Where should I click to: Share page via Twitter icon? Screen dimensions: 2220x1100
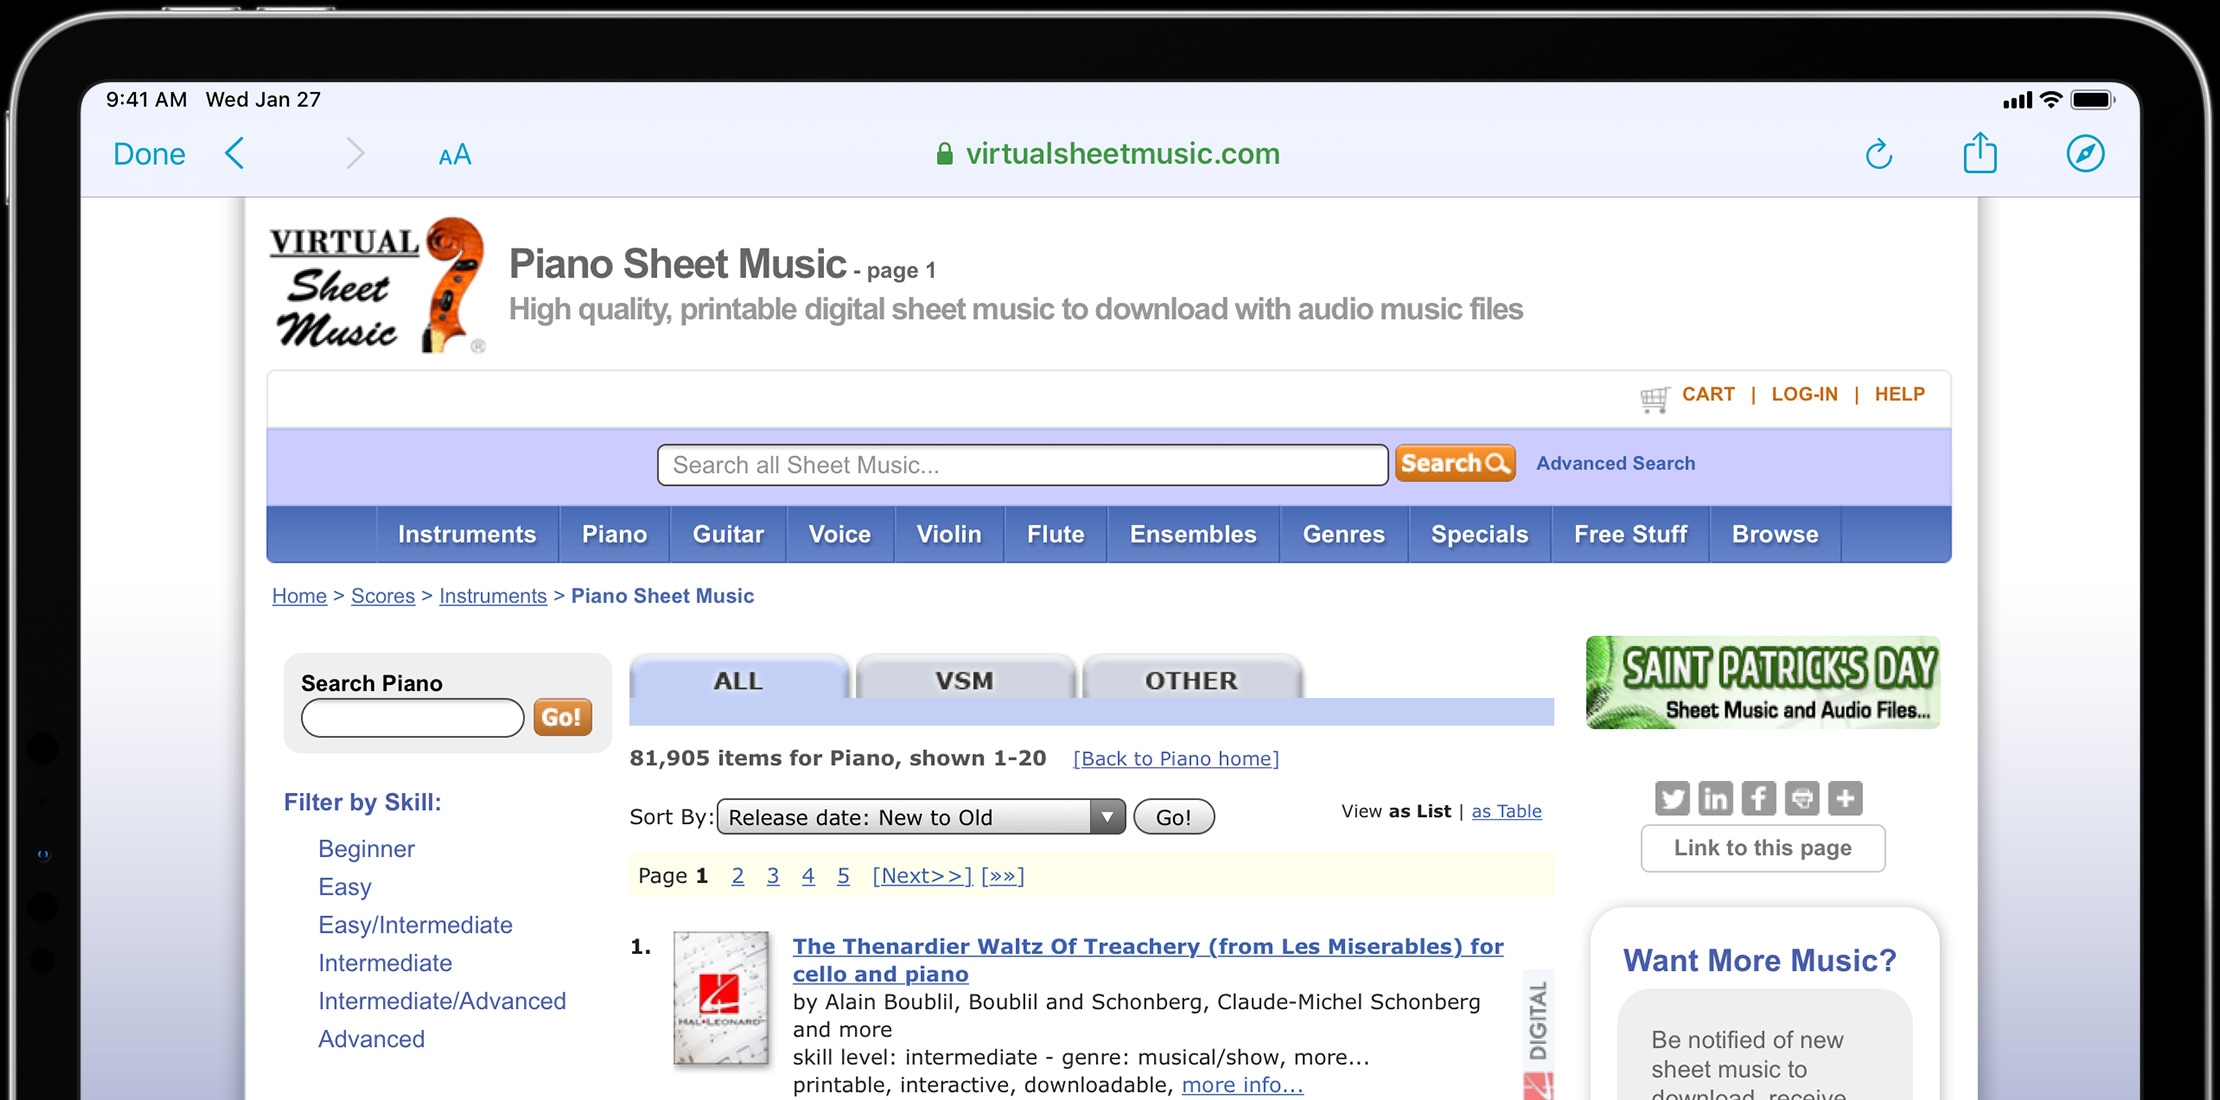1672,798
